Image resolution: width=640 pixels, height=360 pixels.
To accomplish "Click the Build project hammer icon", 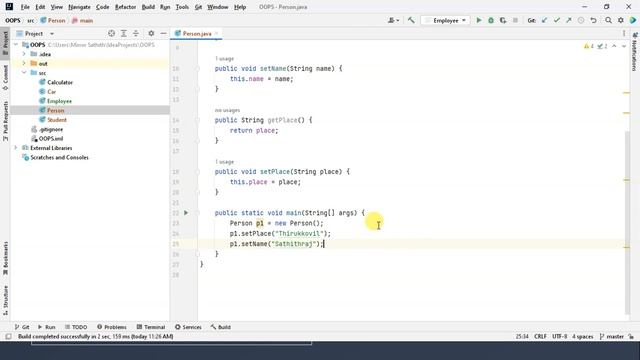I will click(x=411, y=20).
